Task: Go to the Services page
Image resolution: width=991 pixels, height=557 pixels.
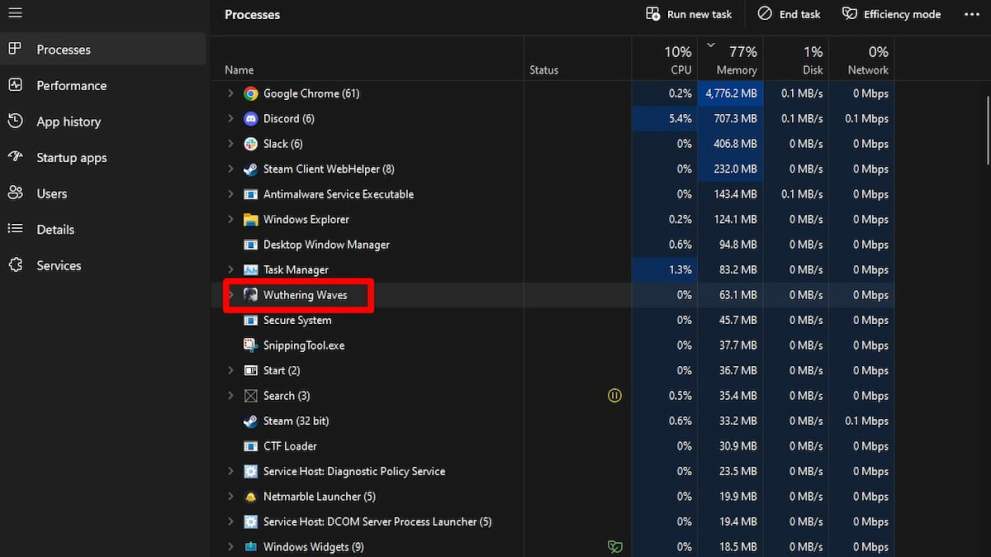Action: (103, 266)
